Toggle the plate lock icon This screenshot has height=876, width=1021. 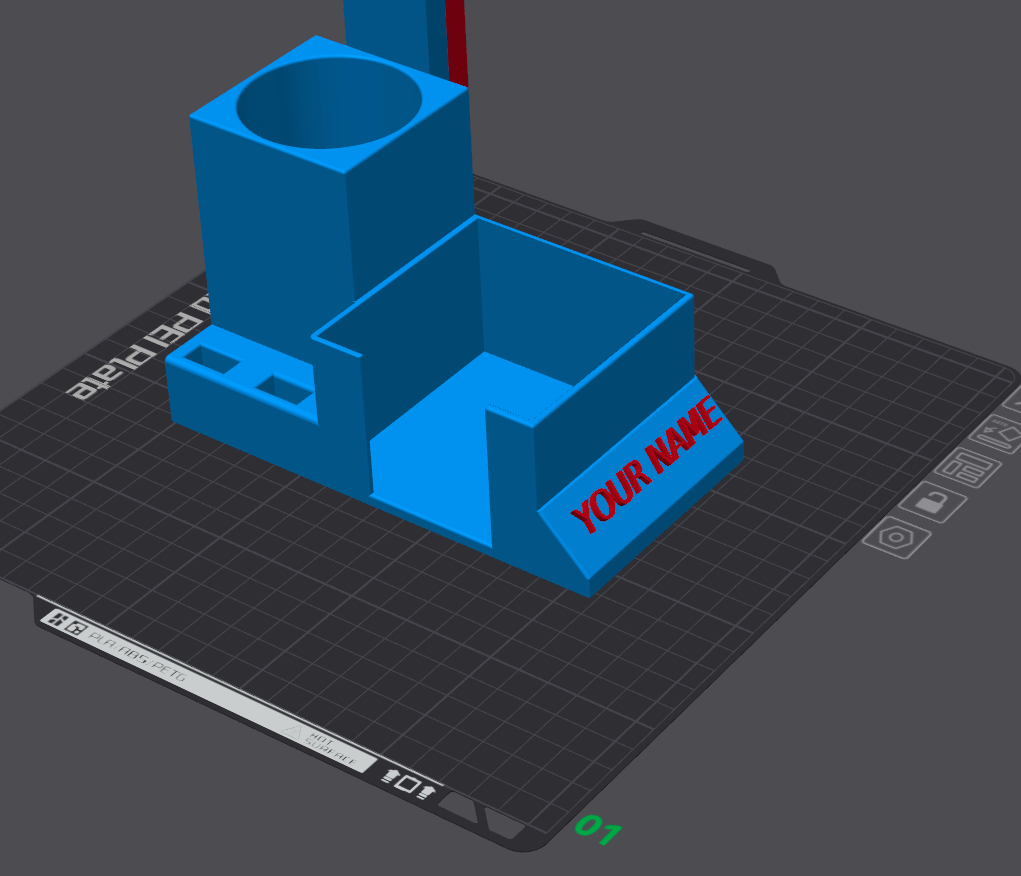tap(932, 502)
